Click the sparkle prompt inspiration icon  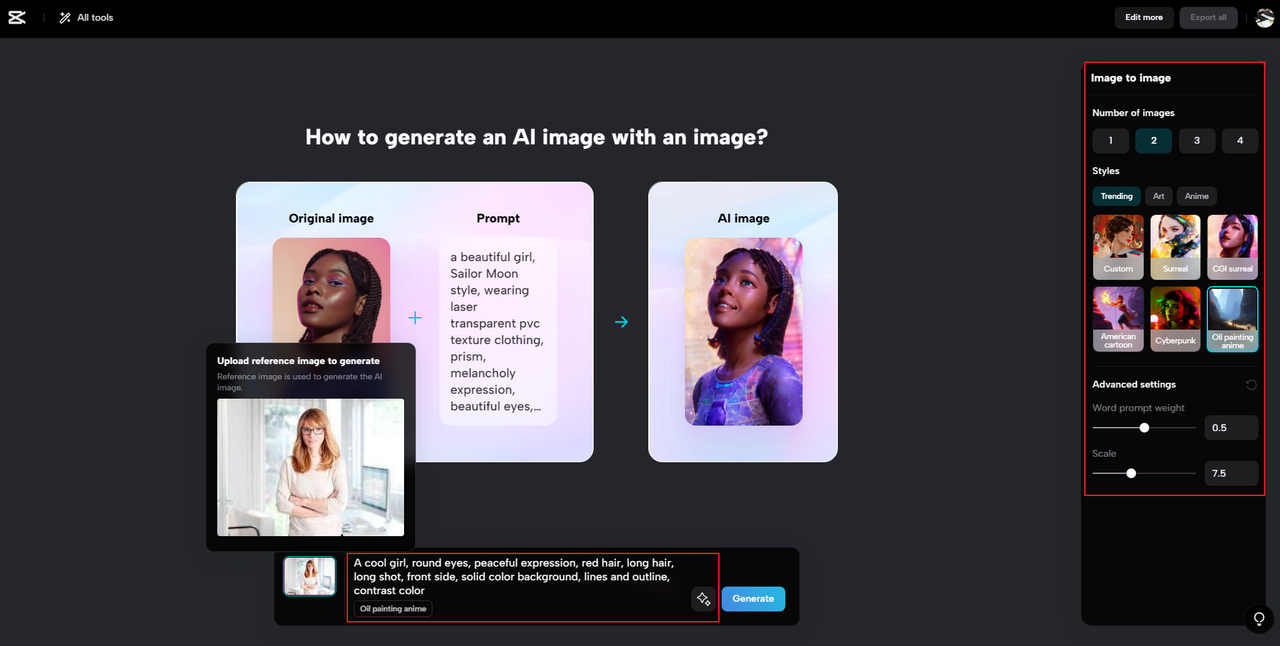pyautogui.click(x=703, y=599)
